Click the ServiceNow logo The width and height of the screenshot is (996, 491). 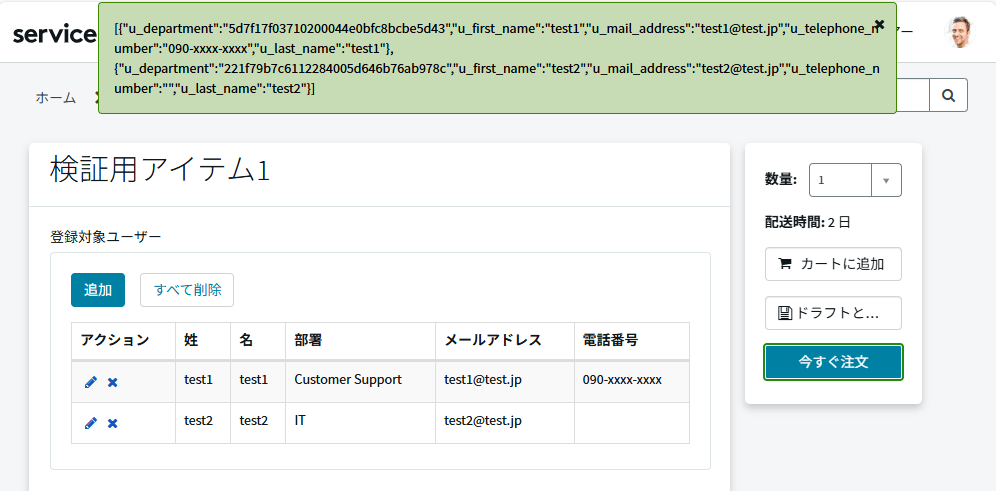pyautogui.click(x=54, y=33)
